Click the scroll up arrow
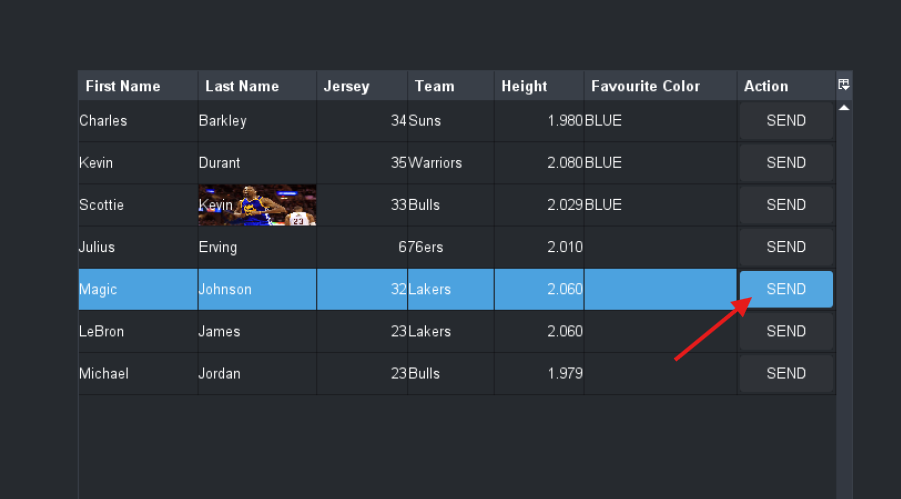The height and width of the screenshot is (499, 901). (x=844, y=107)
